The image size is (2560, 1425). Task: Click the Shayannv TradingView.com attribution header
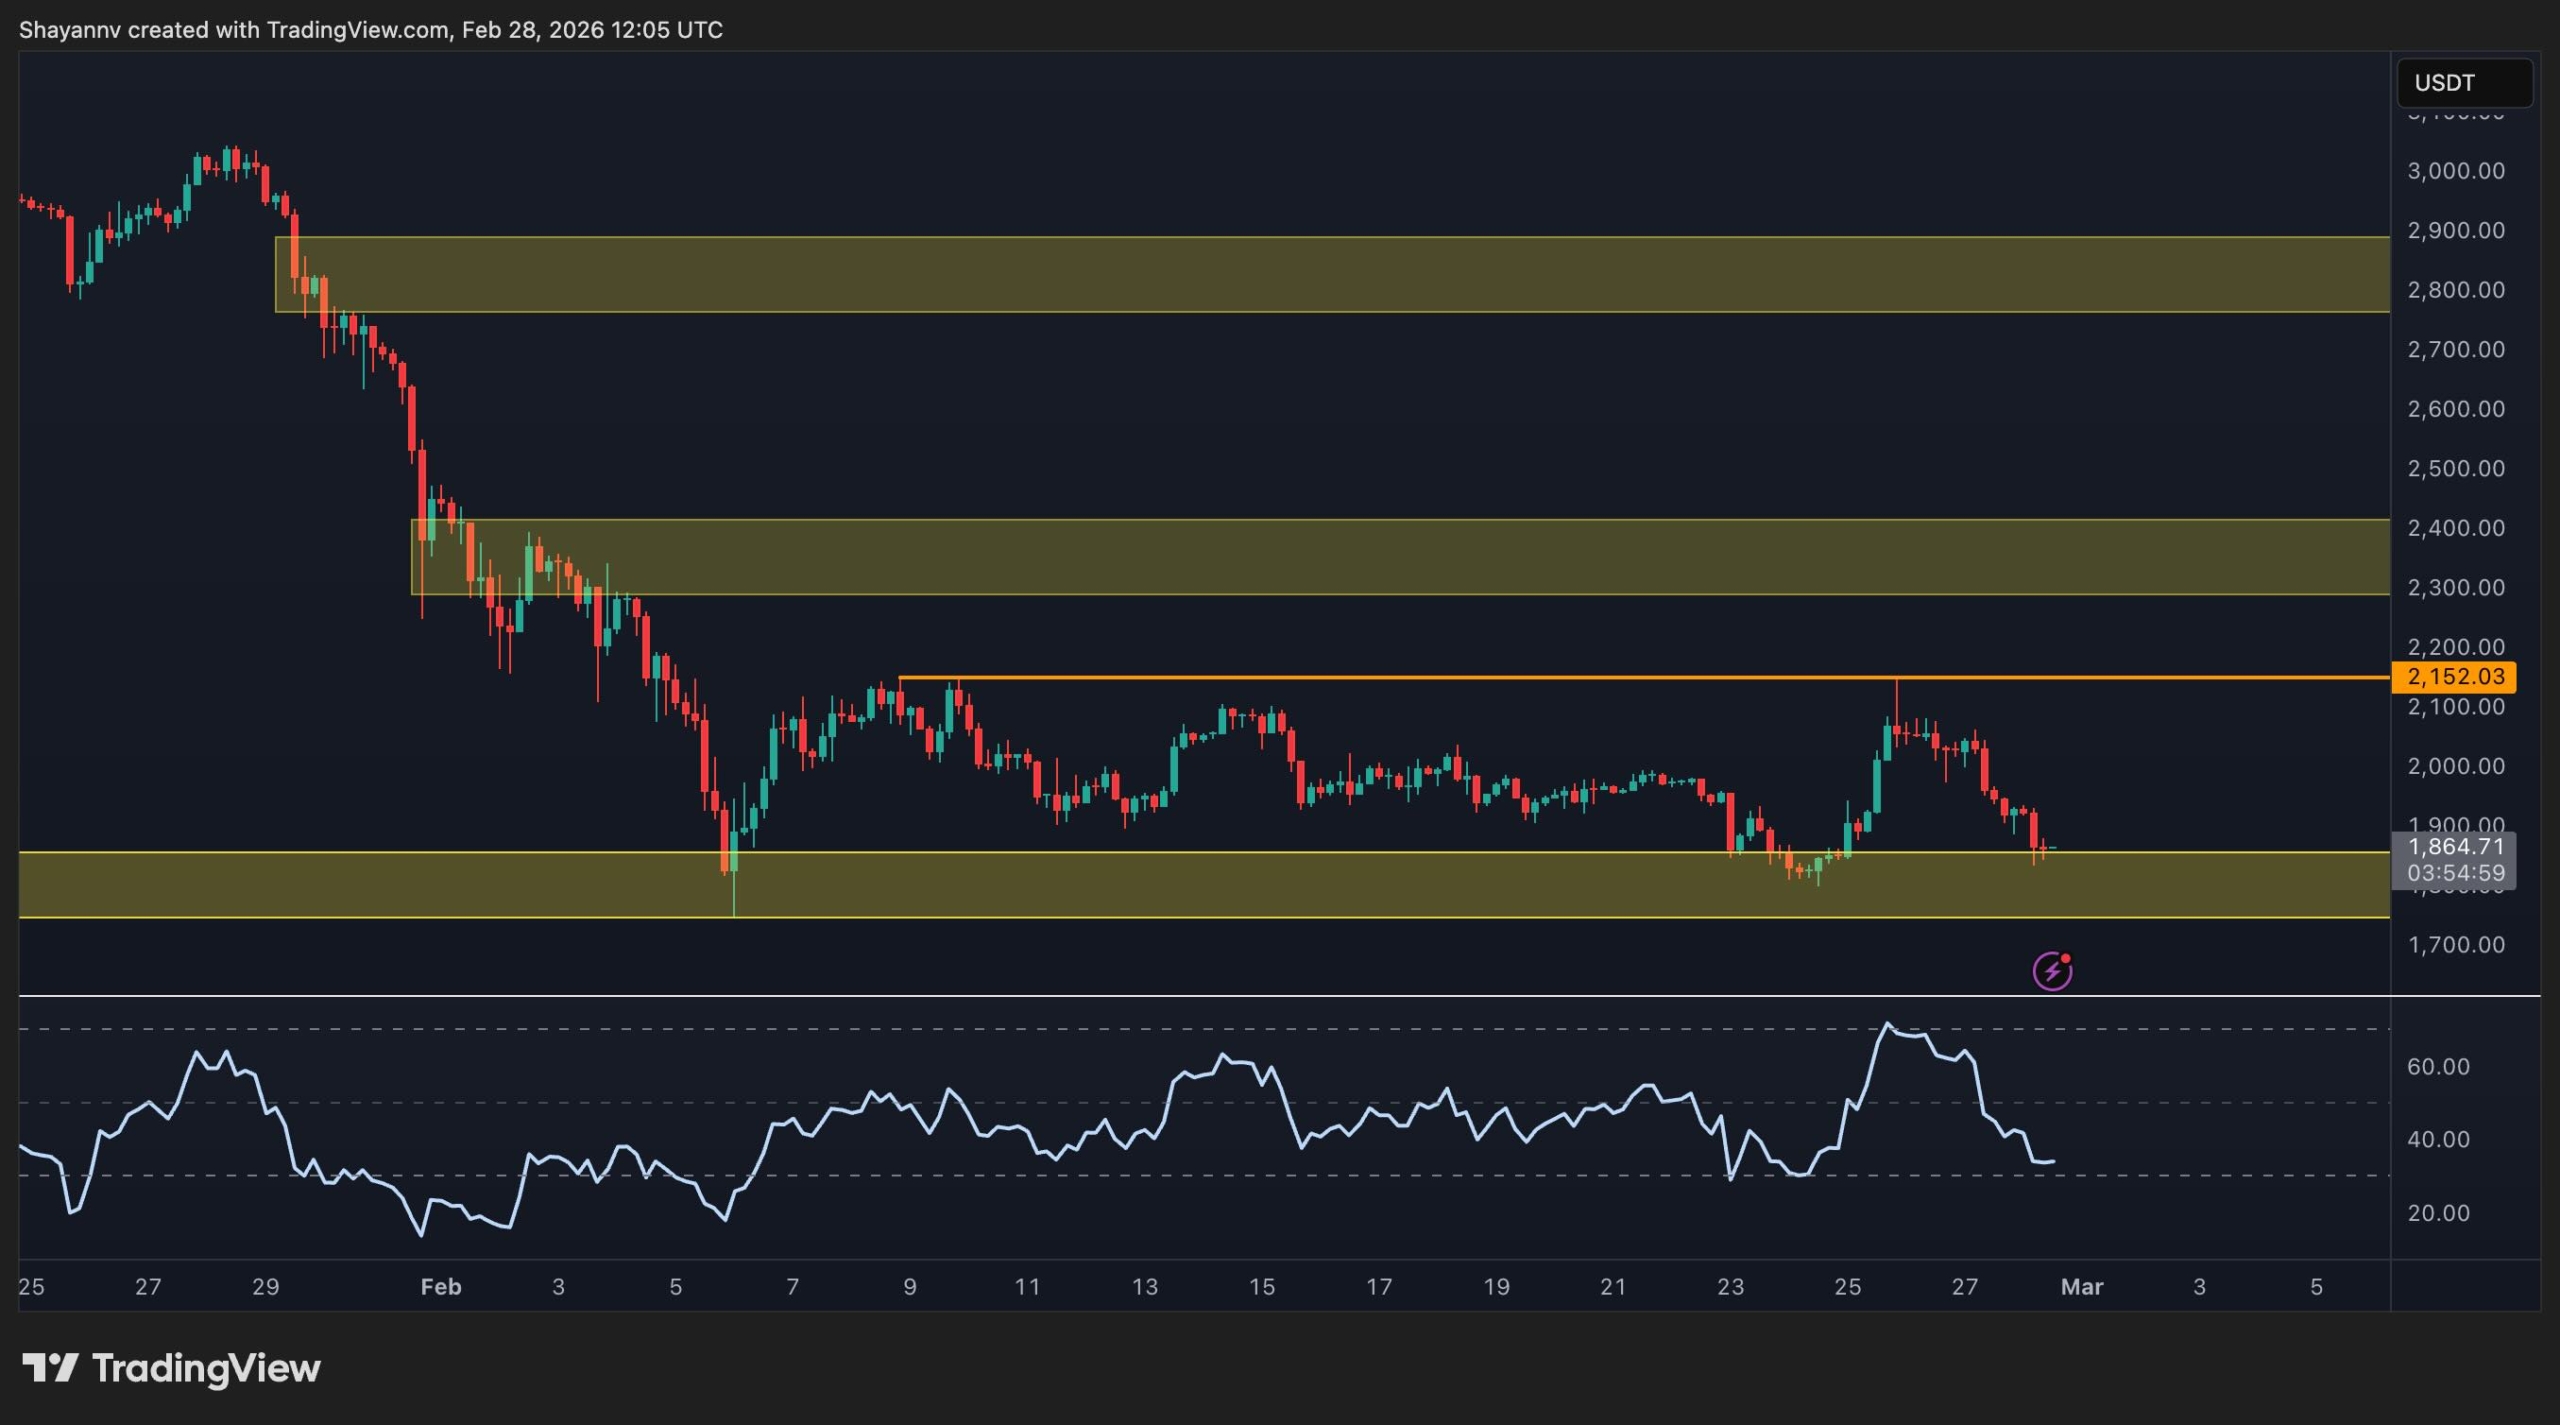[370, 30]
